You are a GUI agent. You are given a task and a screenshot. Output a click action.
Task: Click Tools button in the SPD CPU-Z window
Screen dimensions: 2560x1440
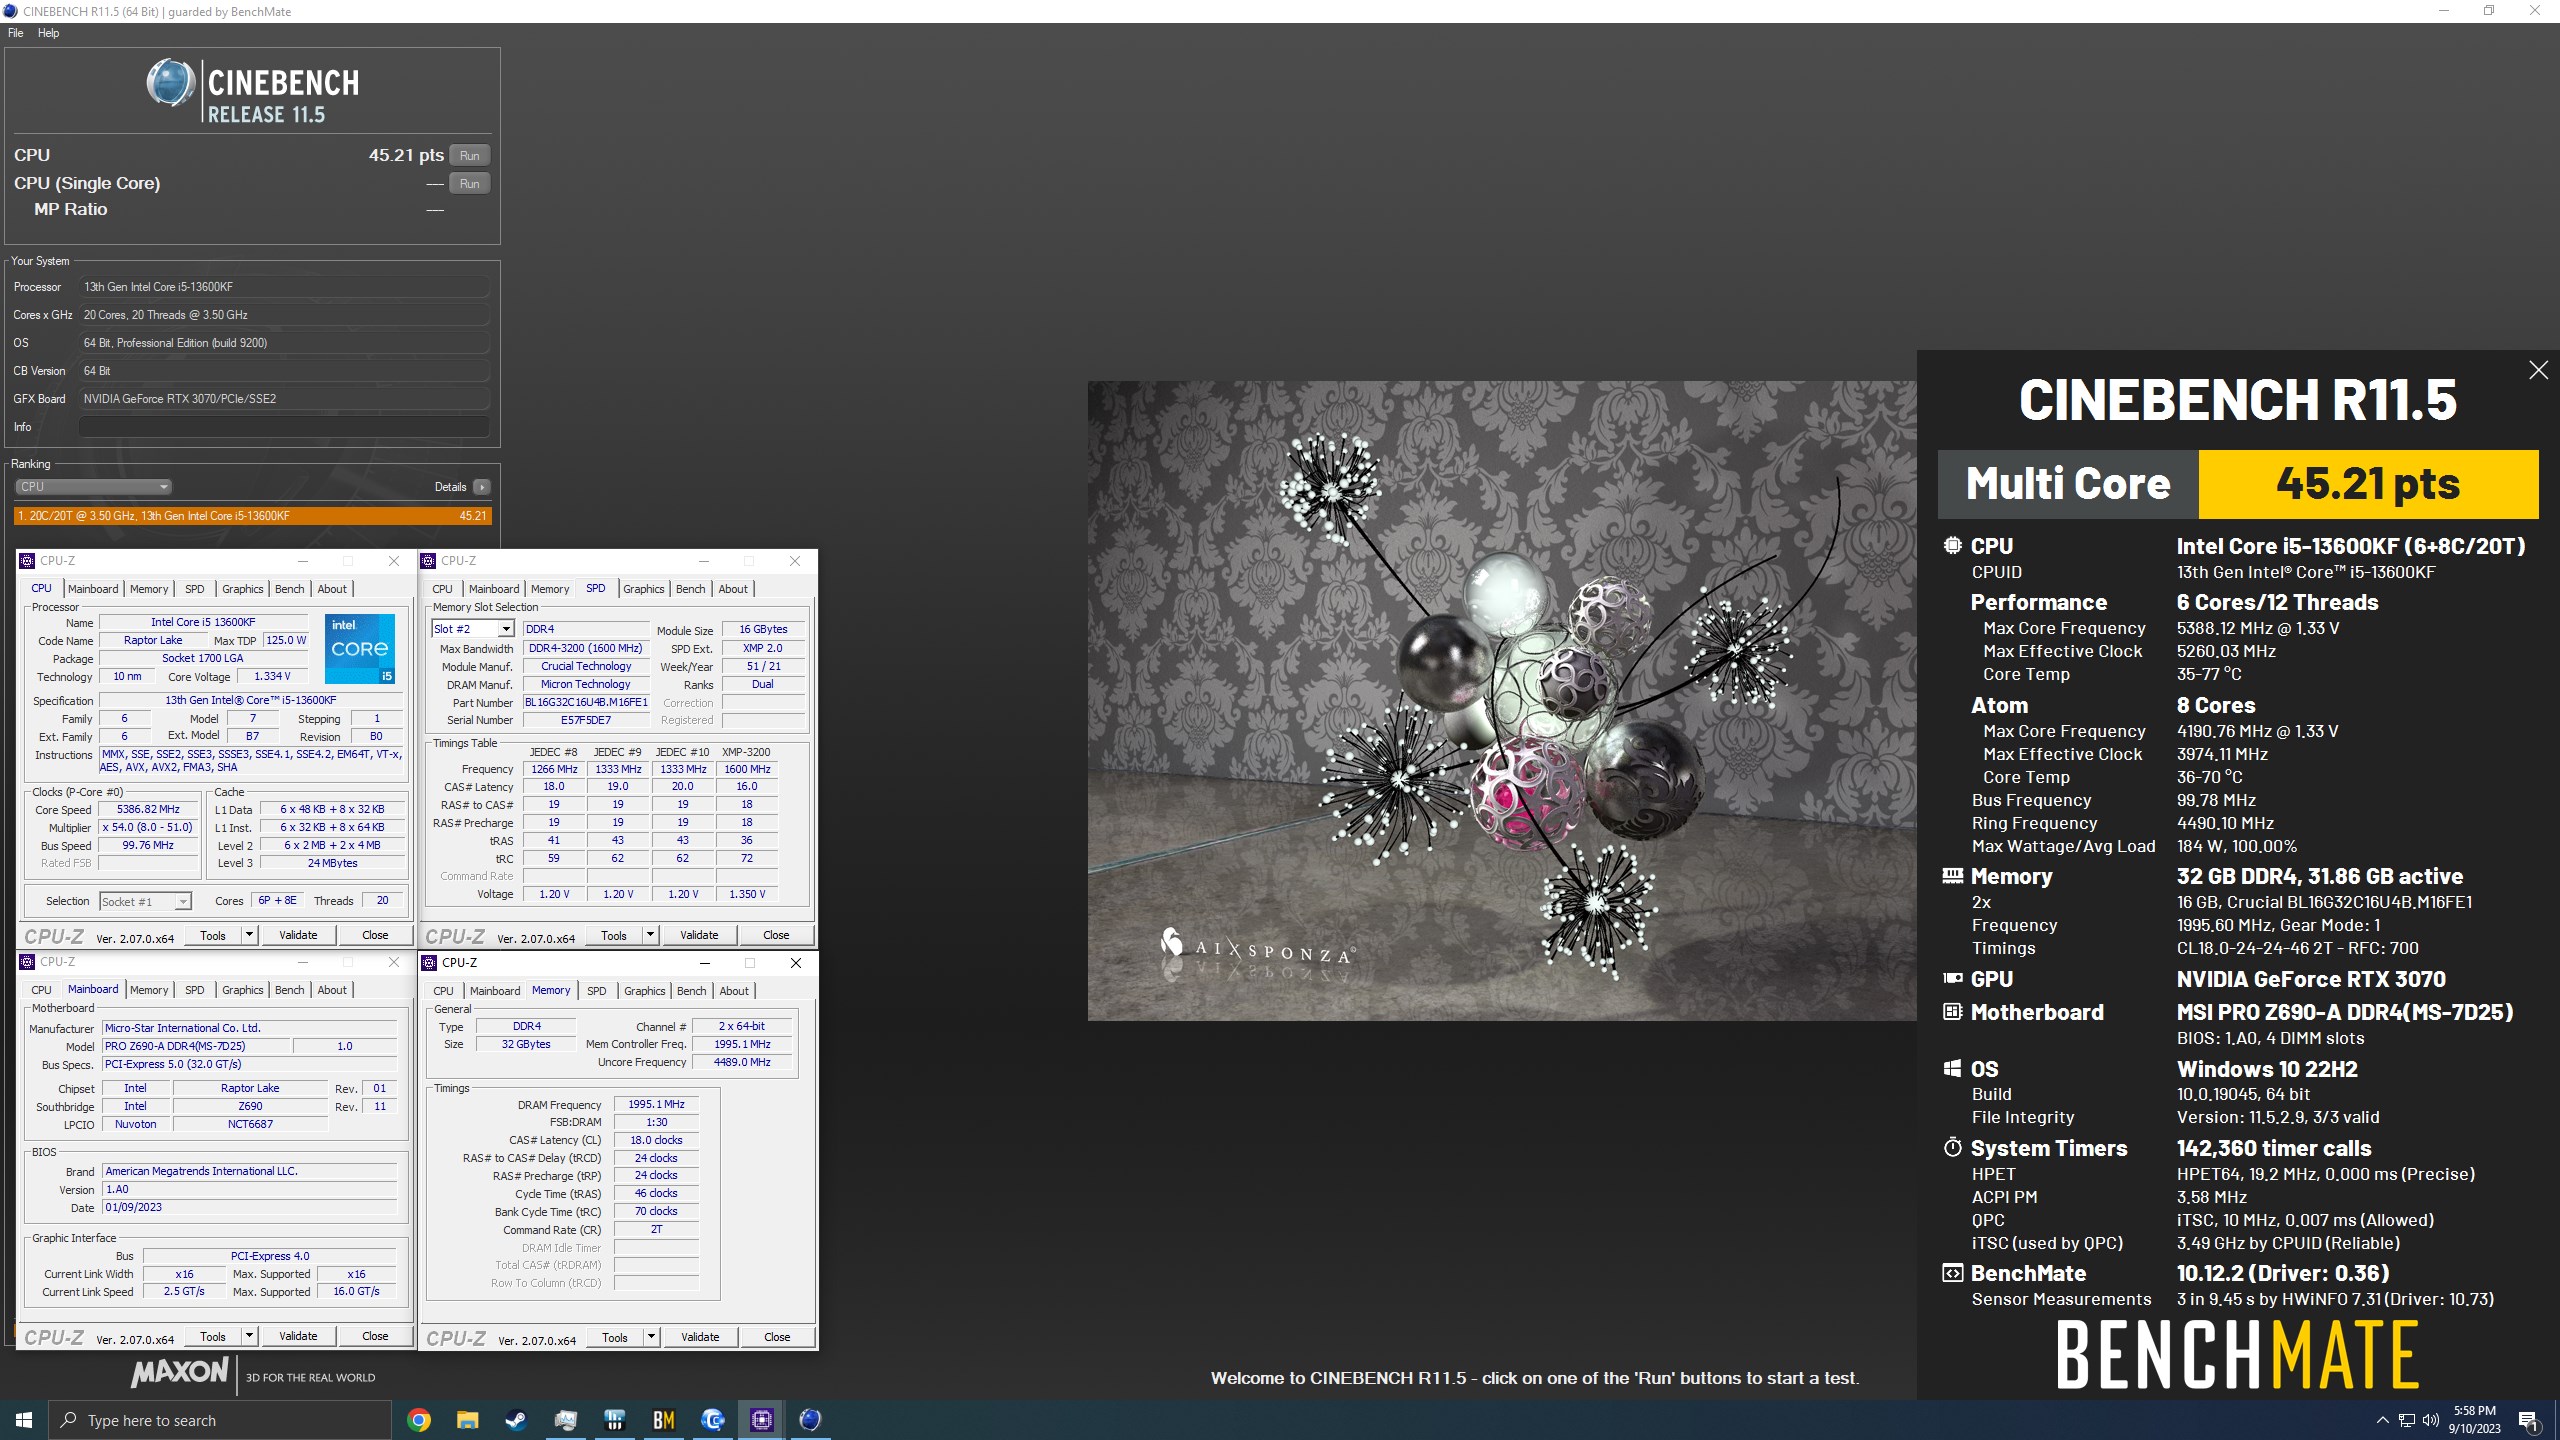(x=614, y=935)
